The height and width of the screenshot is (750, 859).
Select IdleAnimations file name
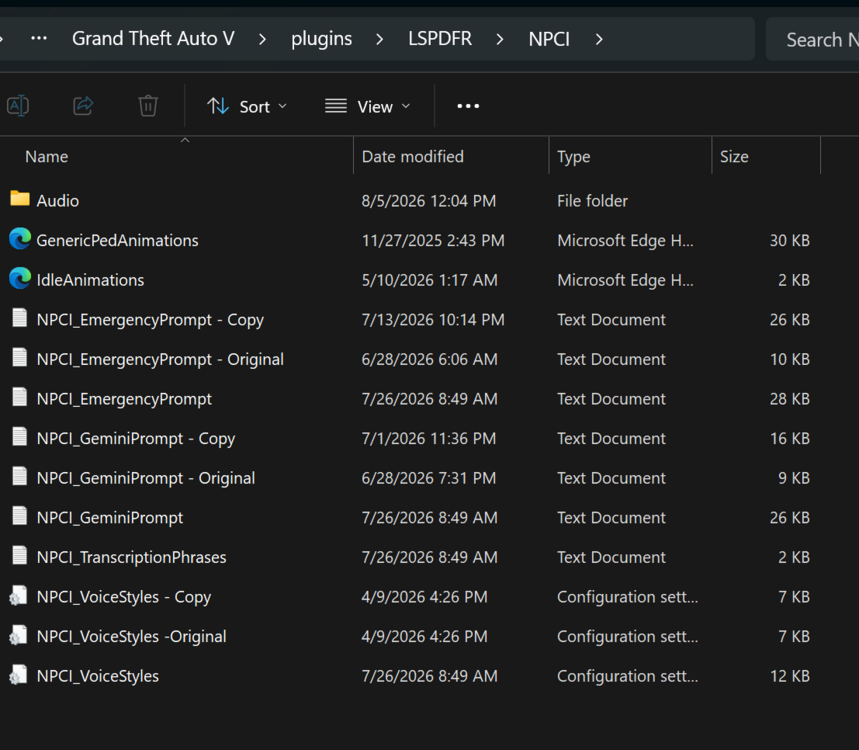pyautogui.click(x=90, y=280)
